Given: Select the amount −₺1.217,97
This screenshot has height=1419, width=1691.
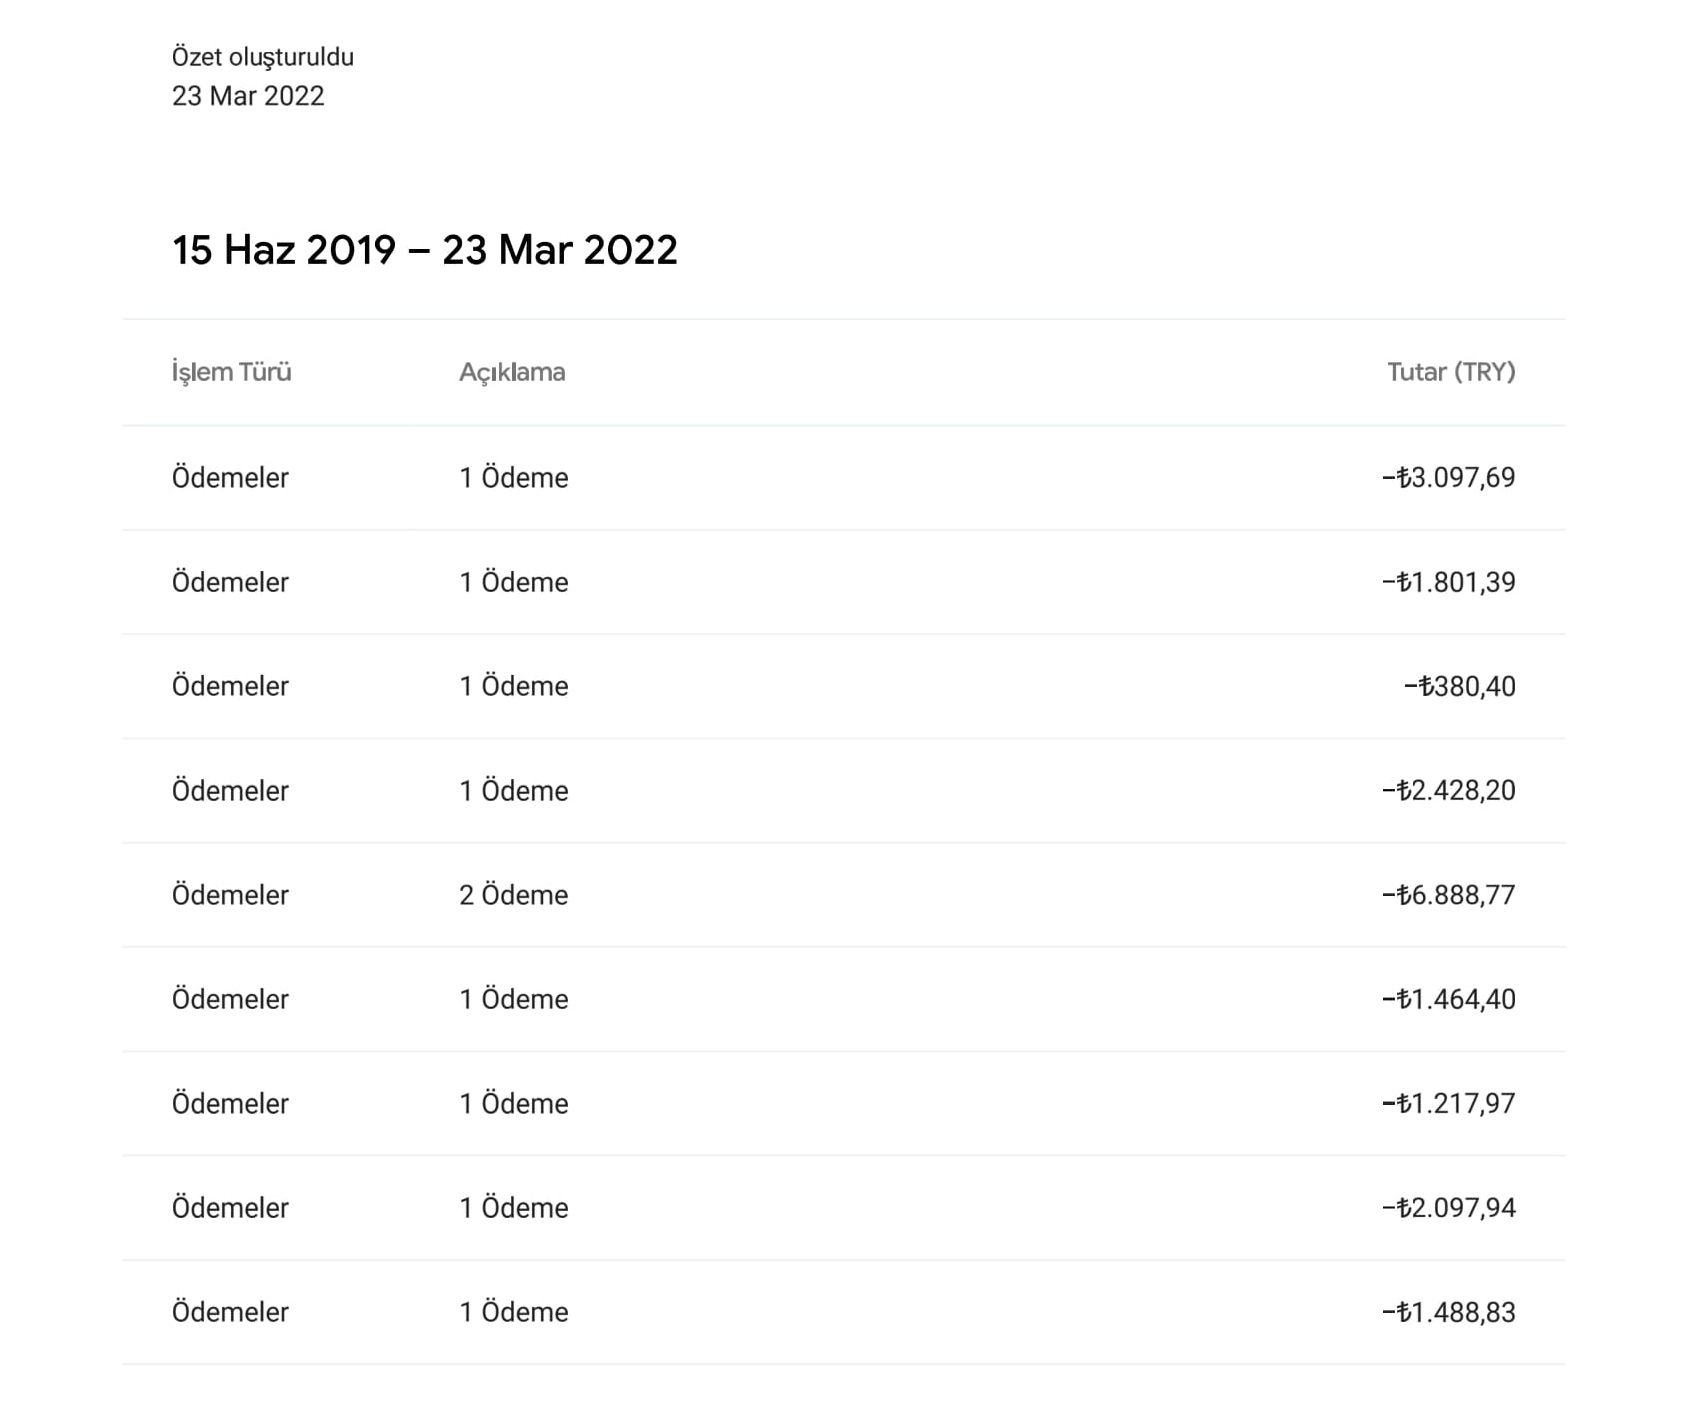Looking at the screenshot, I should pyautogui.click(x=1448, y=1103).
